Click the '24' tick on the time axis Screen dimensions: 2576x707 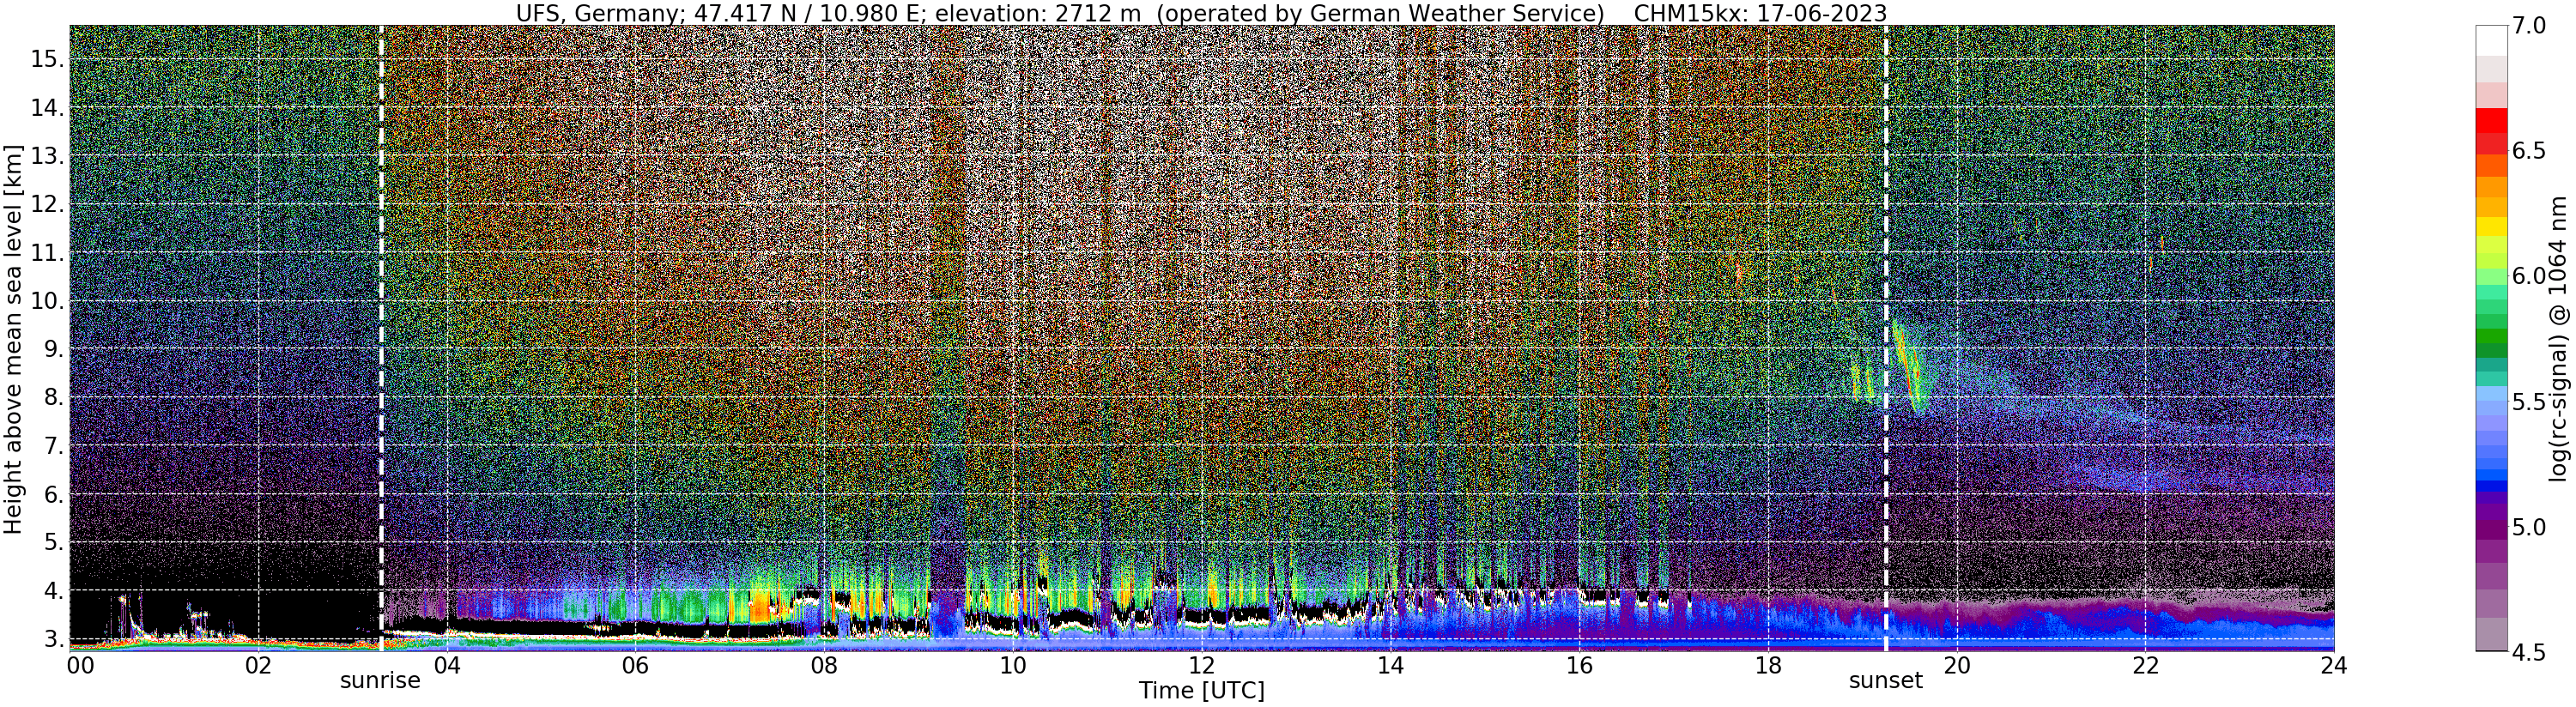2333,666
